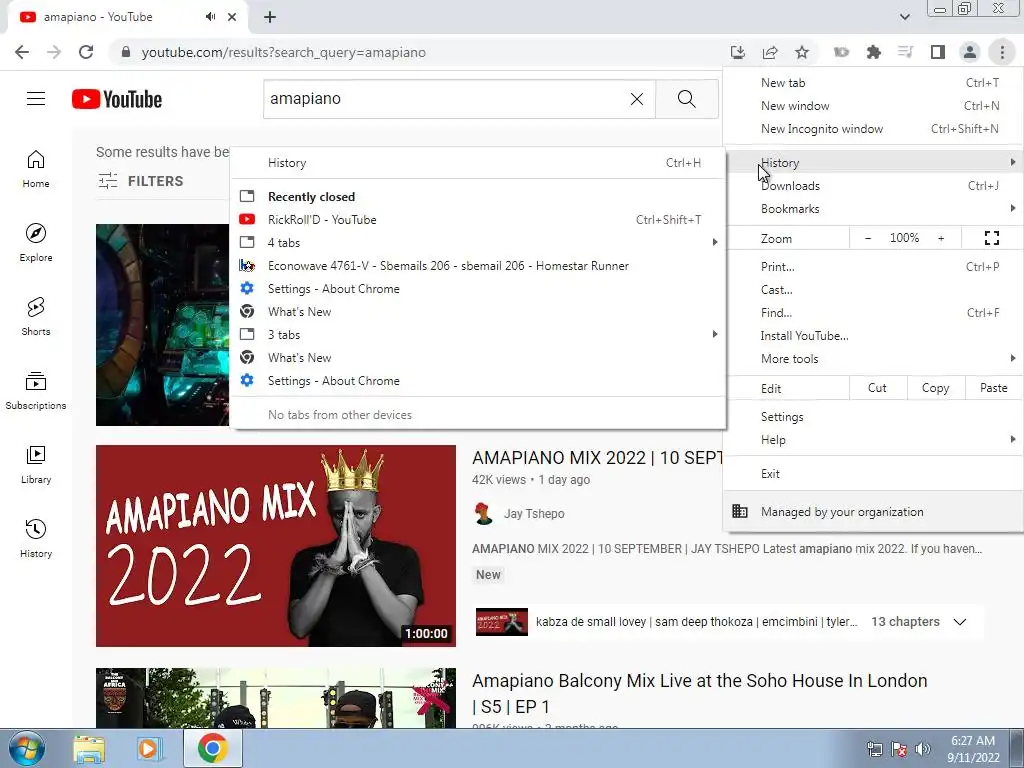The image size is (1024, 768).
Task: Expand the Help submenu
Action: click(873, 440)
